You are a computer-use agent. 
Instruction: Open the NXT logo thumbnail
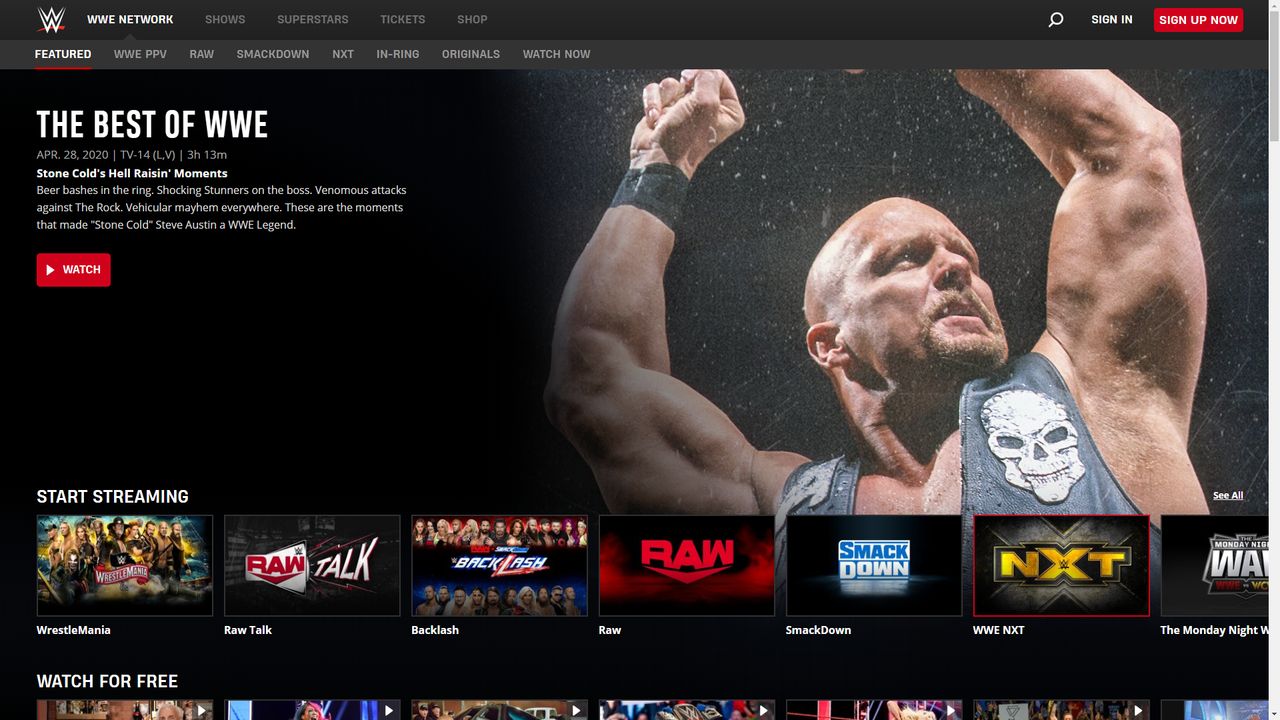tap(1061, 565)
